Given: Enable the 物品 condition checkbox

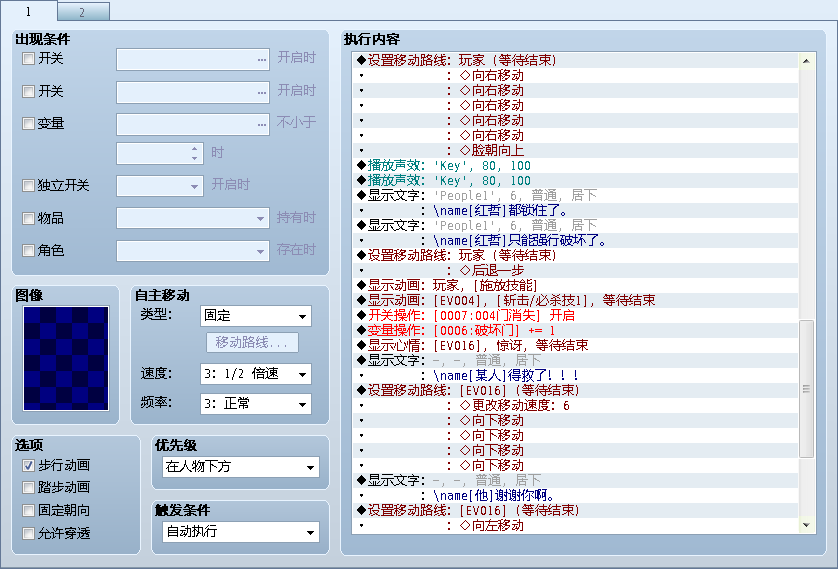Looking at the screenshot, I should click(x=28, y=219).
